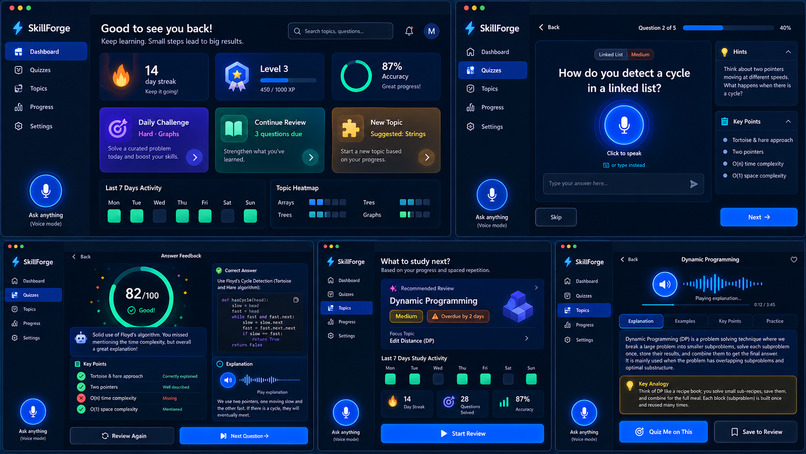Image resolution: width=806 pixels, height=454 pixels.
Task: Open Quizzes in the Dashboard window sidebar
Action: click(46, 70)
